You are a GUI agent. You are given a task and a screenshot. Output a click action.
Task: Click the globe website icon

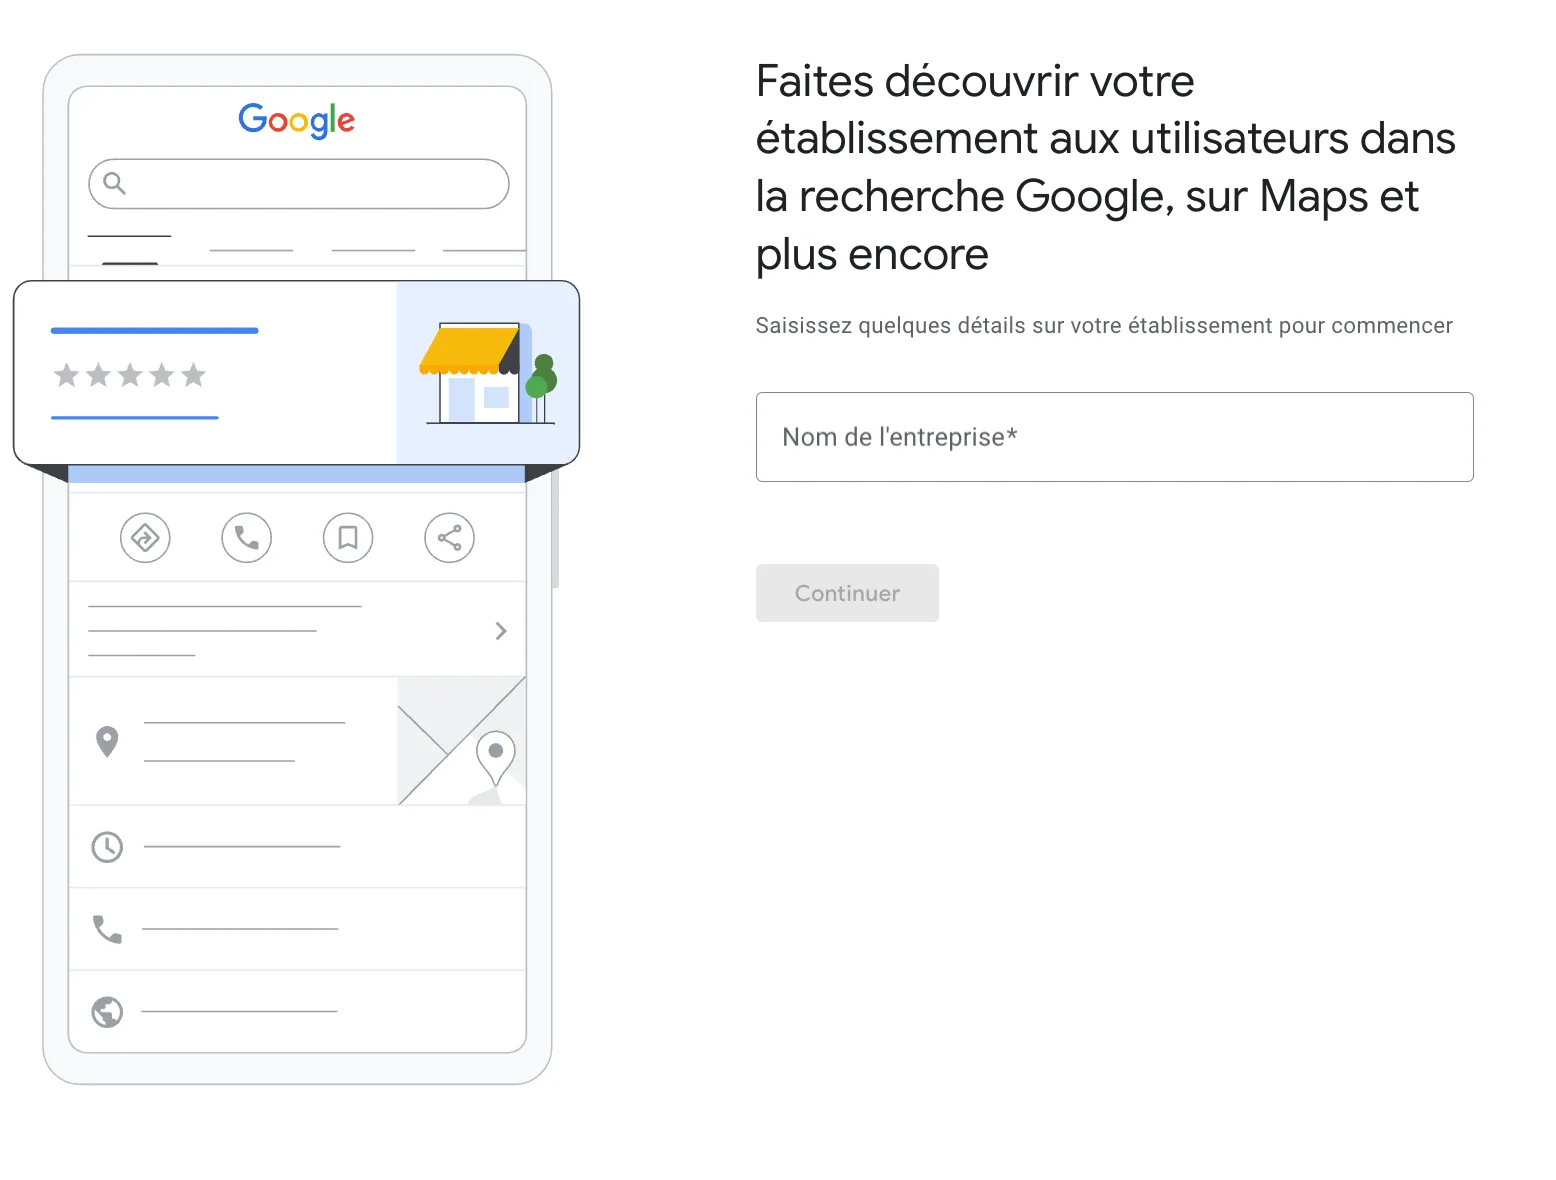pos(107,1012)
